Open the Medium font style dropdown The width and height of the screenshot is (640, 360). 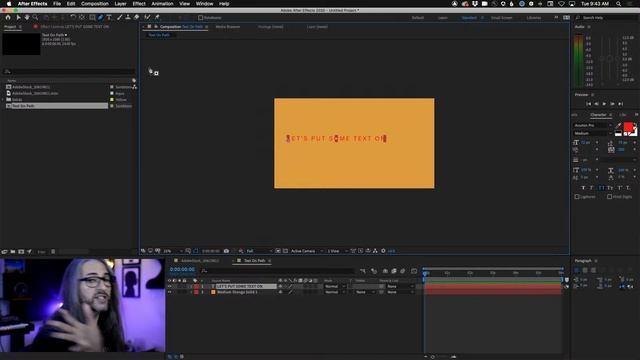coord(593,133)
